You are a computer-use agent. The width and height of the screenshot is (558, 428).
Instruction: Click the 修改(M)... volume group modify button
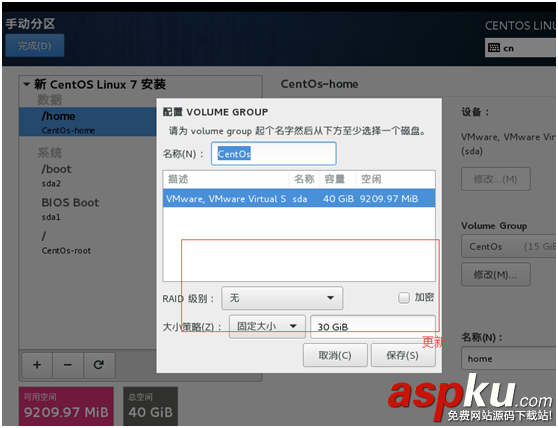496,274
